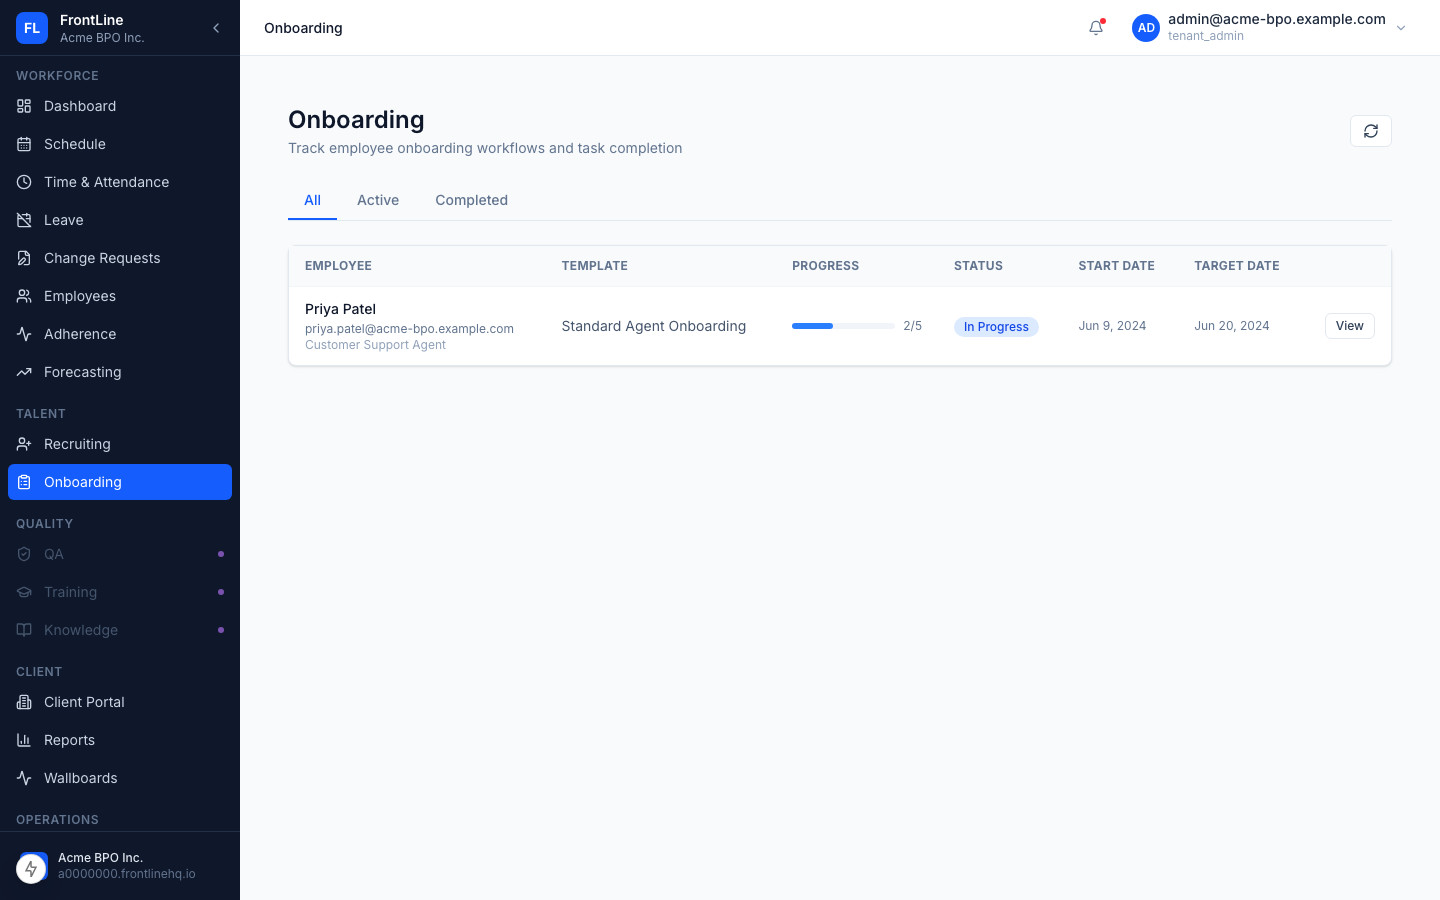1440x900 pixels.
Task: Select the Reports icon
Action: coord(24,740)
